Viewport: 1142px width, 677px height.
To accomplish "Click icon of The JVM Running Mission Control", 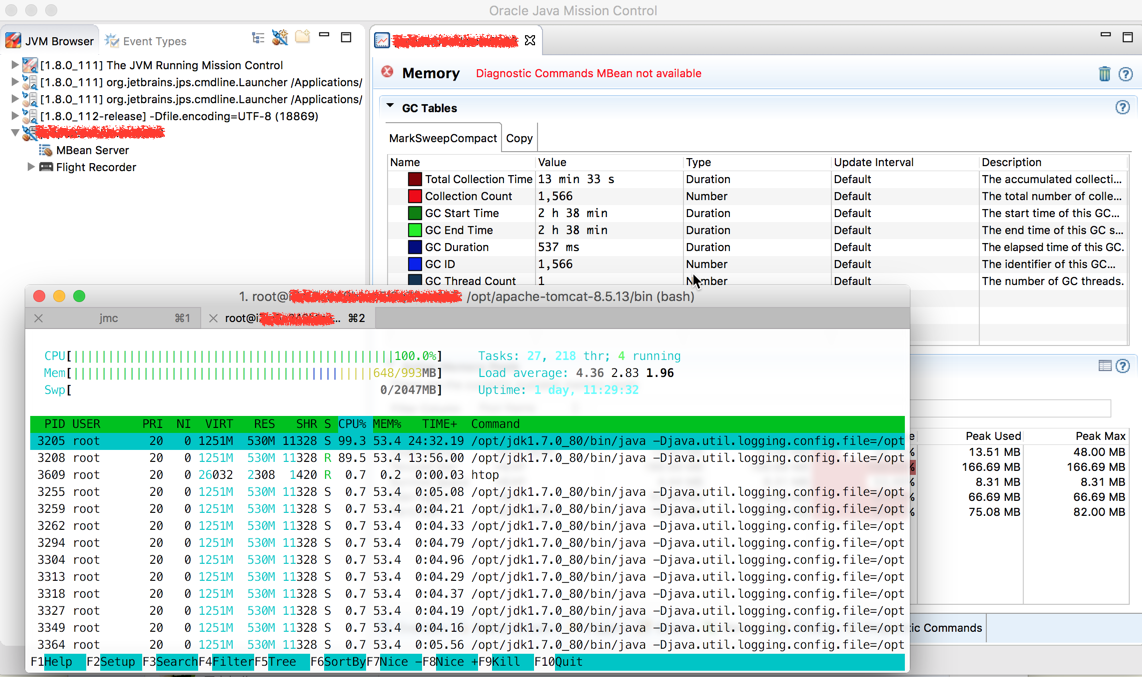I will click(30, 65).
